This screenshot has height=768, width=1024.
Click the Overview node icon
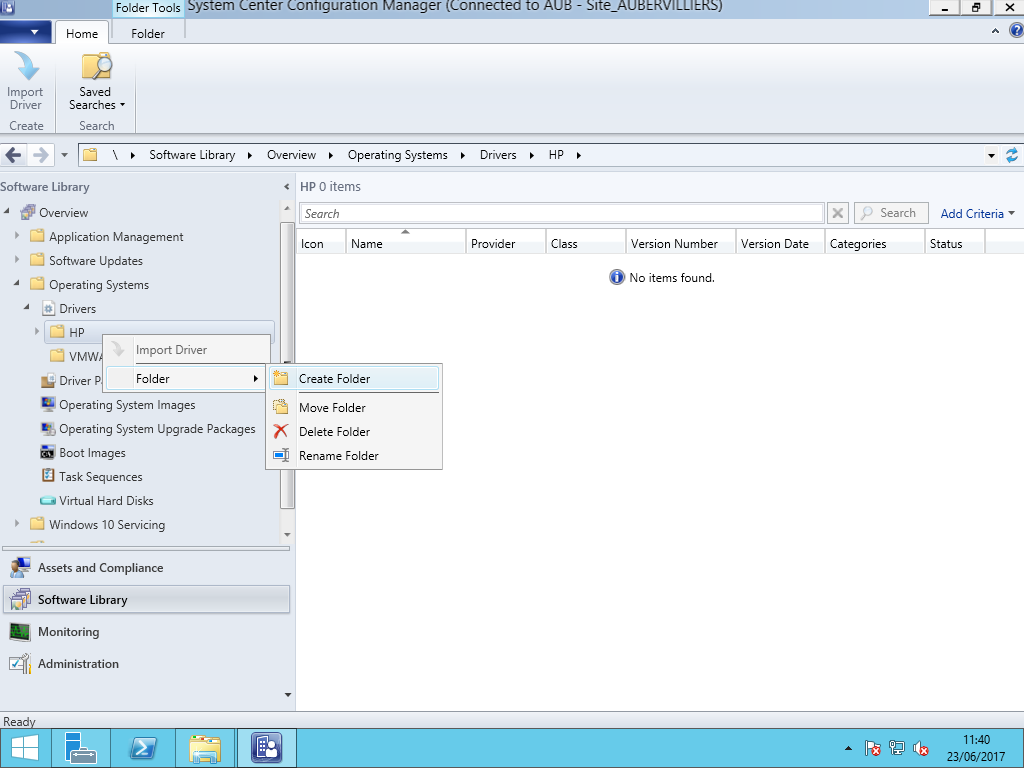tap(27, 212)
